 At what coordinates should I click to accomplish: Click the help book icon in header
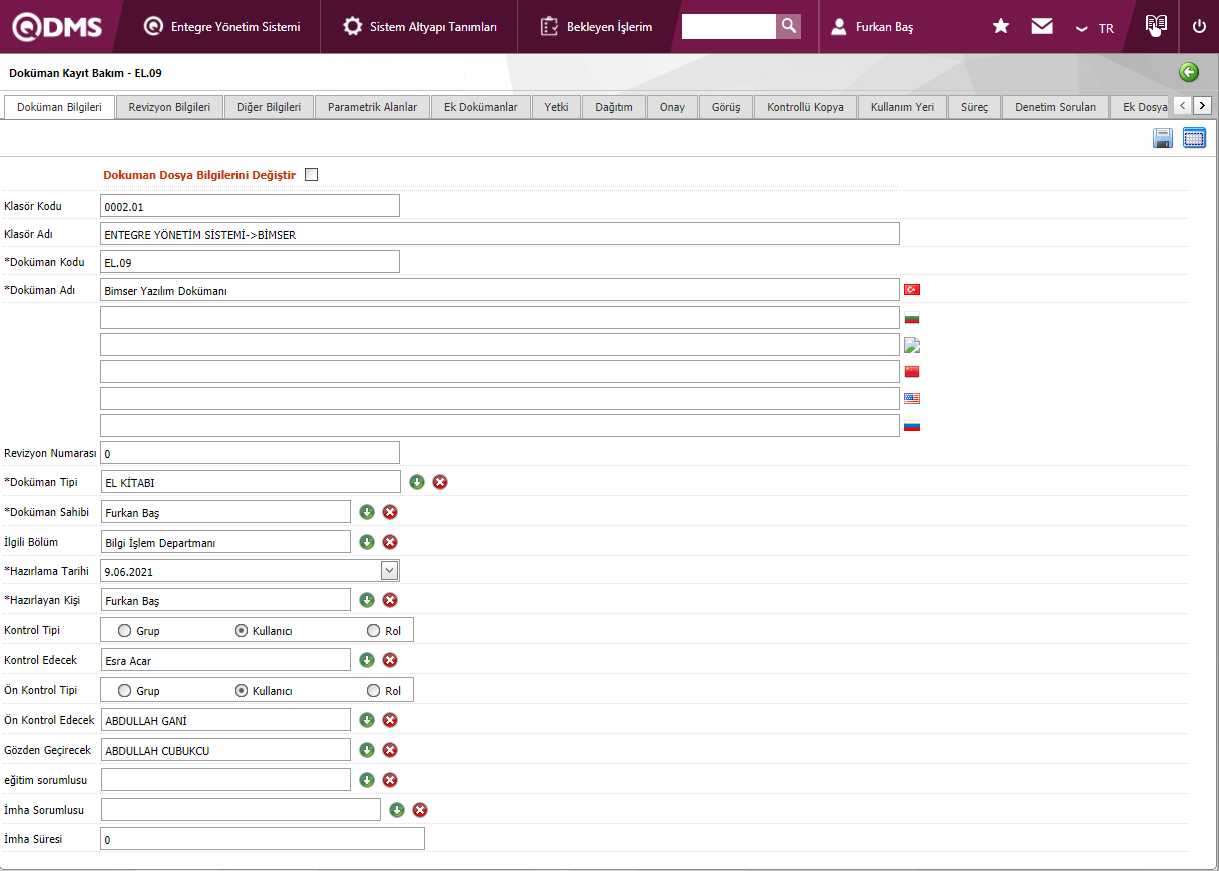tap(1156, 26)
